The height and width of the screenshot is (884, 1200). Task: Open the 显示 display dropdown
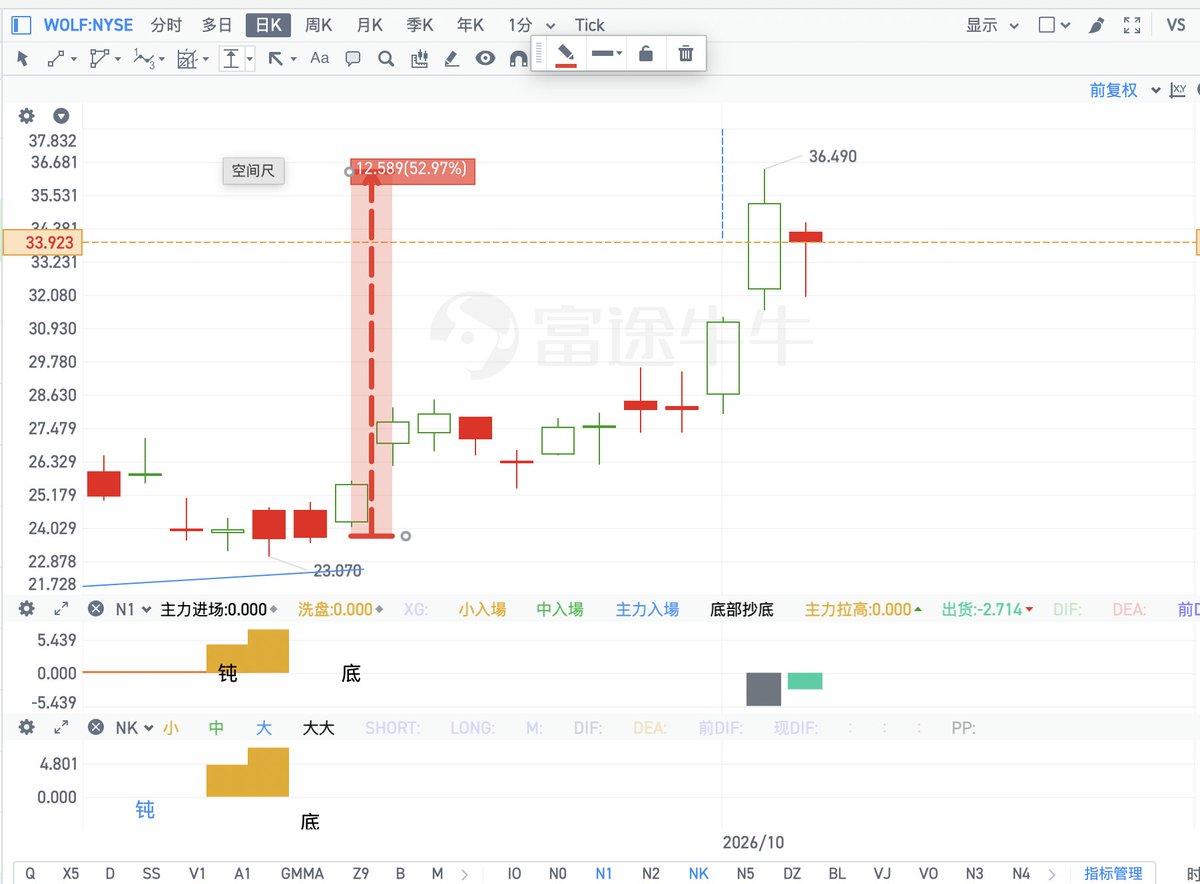pyautogui.click(x=993, y=25)
